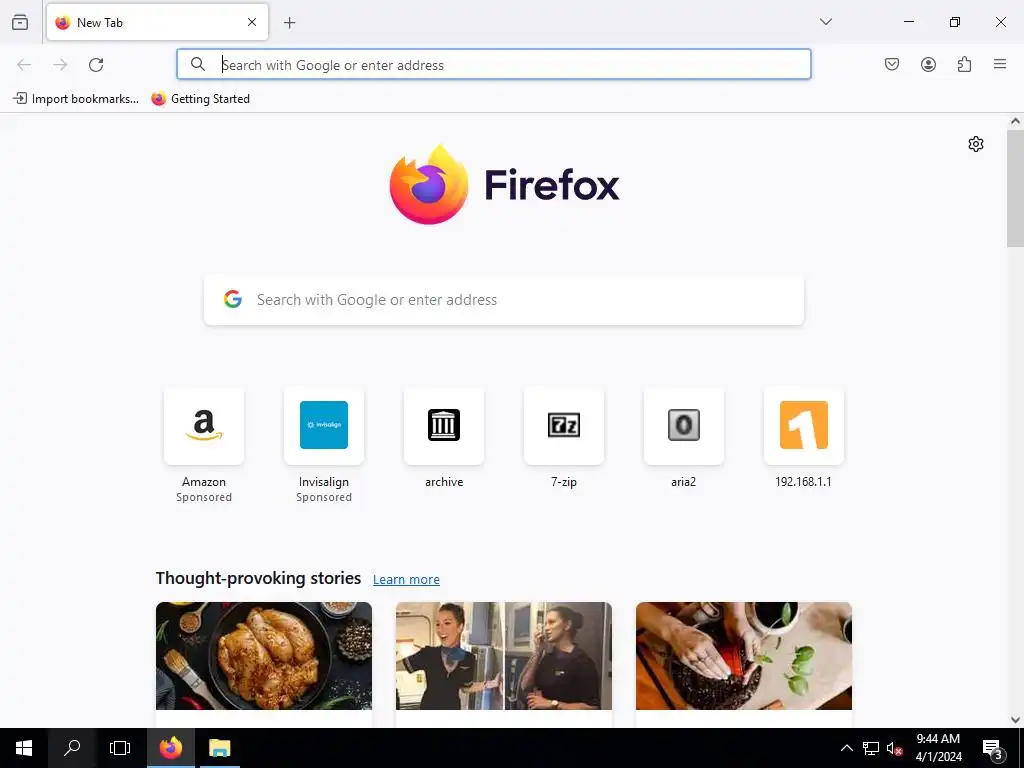Open the roasted chicken story thumbnail

click(x=264, y=656)
